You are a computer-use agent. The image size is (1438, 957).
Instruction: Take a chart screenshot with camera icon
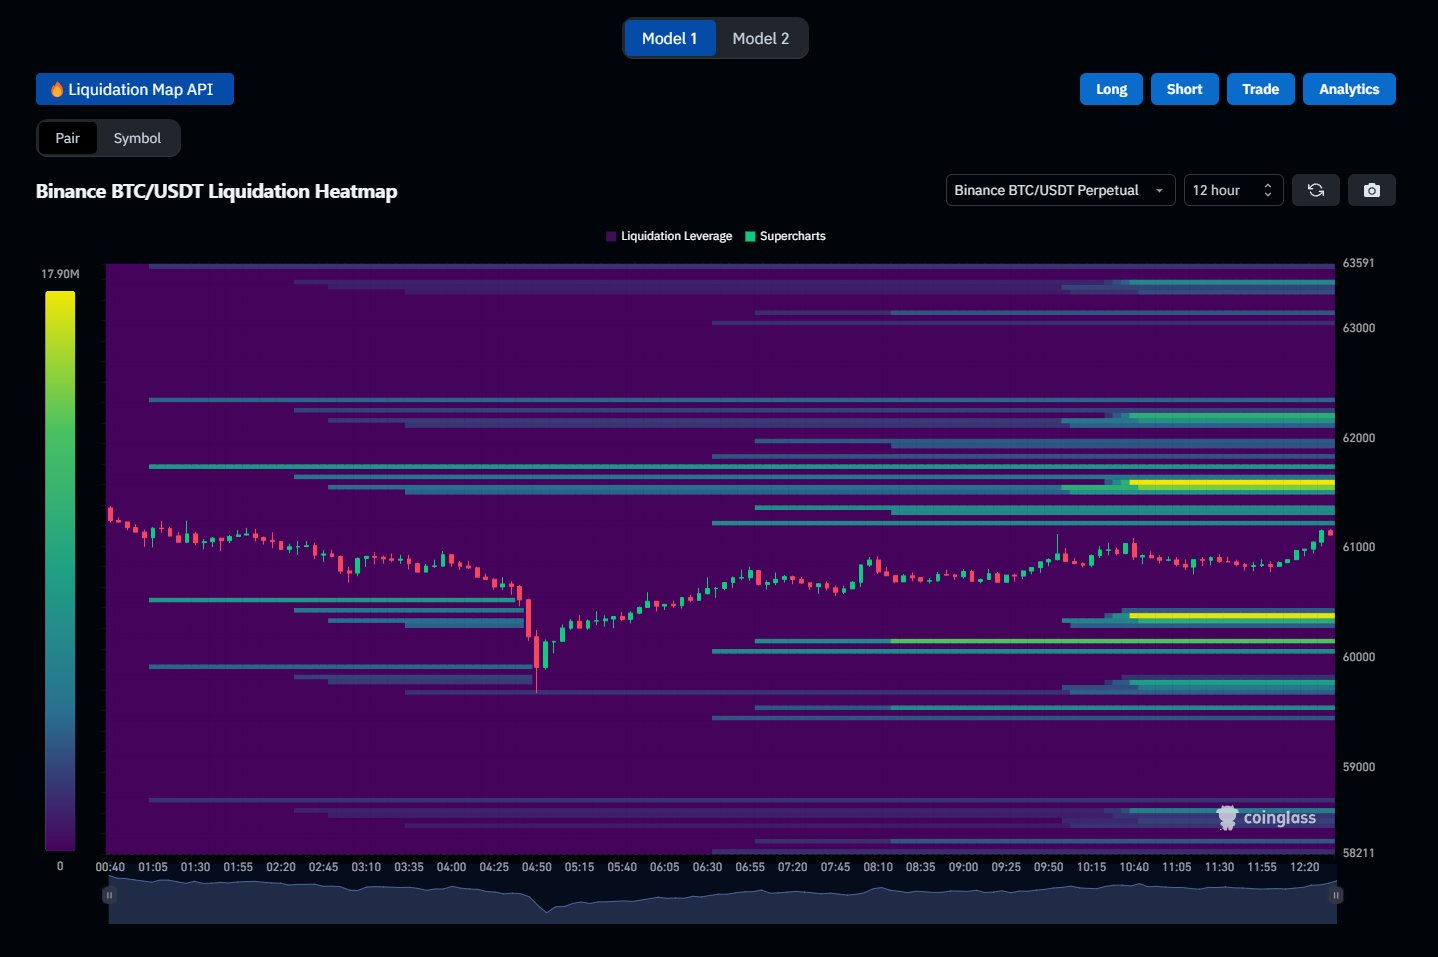coord(1371,190)
